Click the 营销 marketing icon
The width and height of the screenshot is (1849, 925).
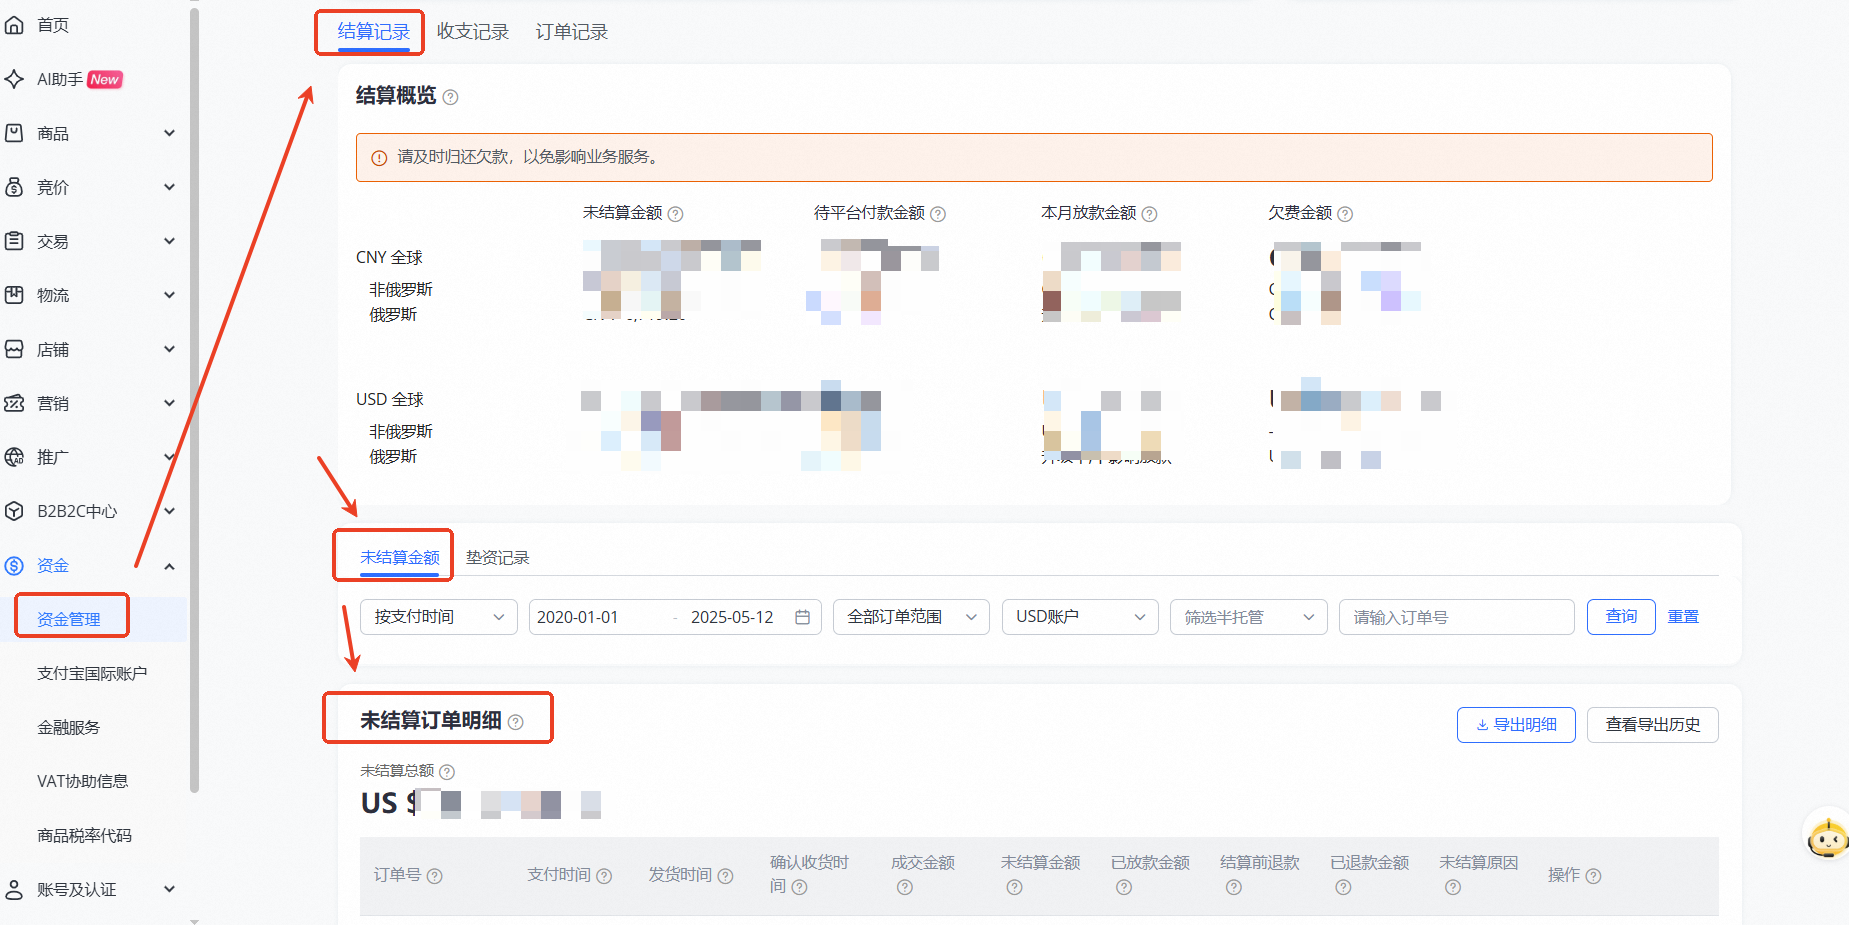15,403
